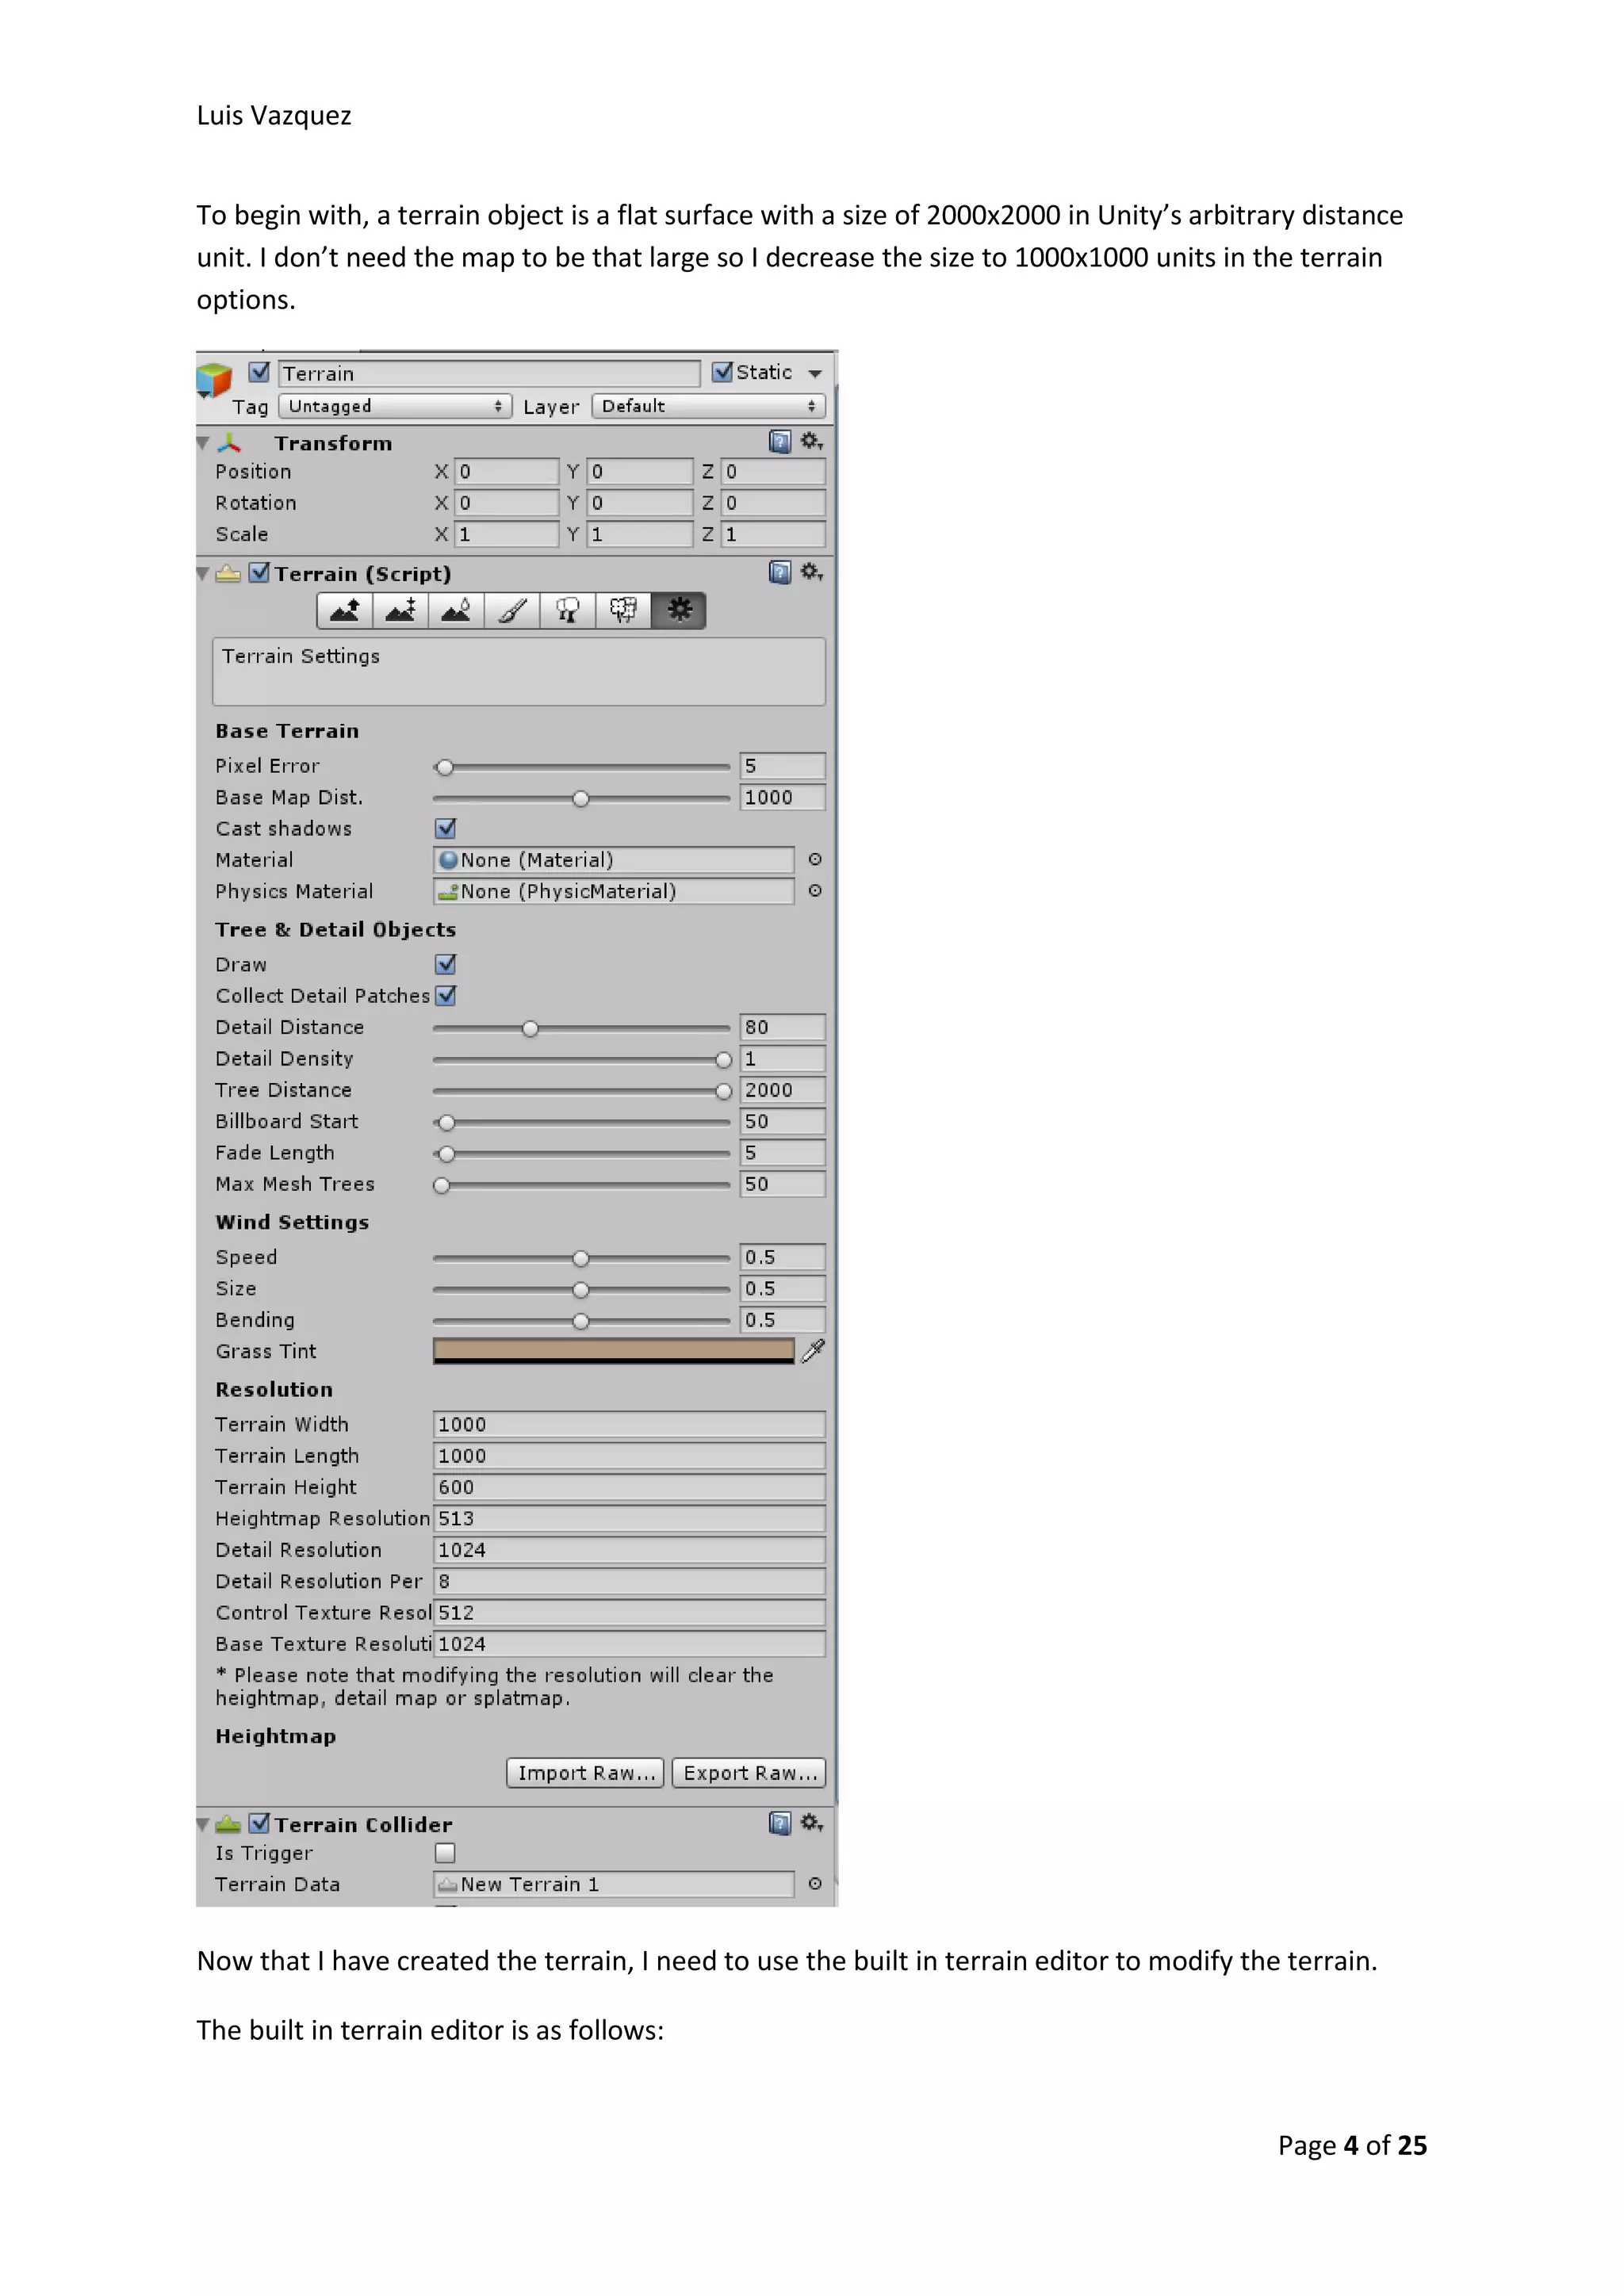Open Terrain (Script) gear menu
This screenshot has height=2296, width=1624.
click(812, 572)
